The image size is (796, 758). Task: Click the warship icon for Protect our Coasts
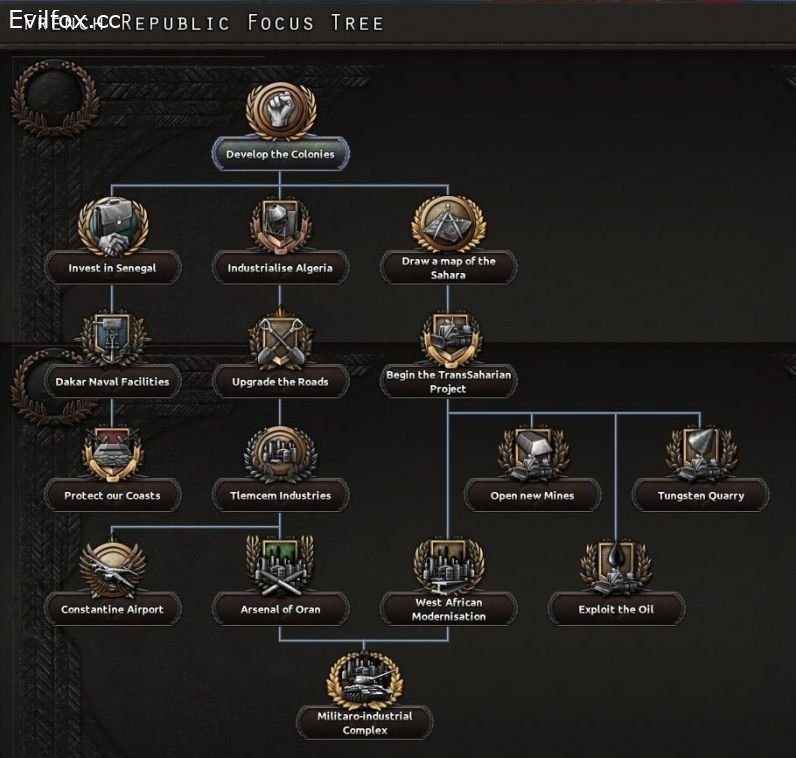click(112, 452)
